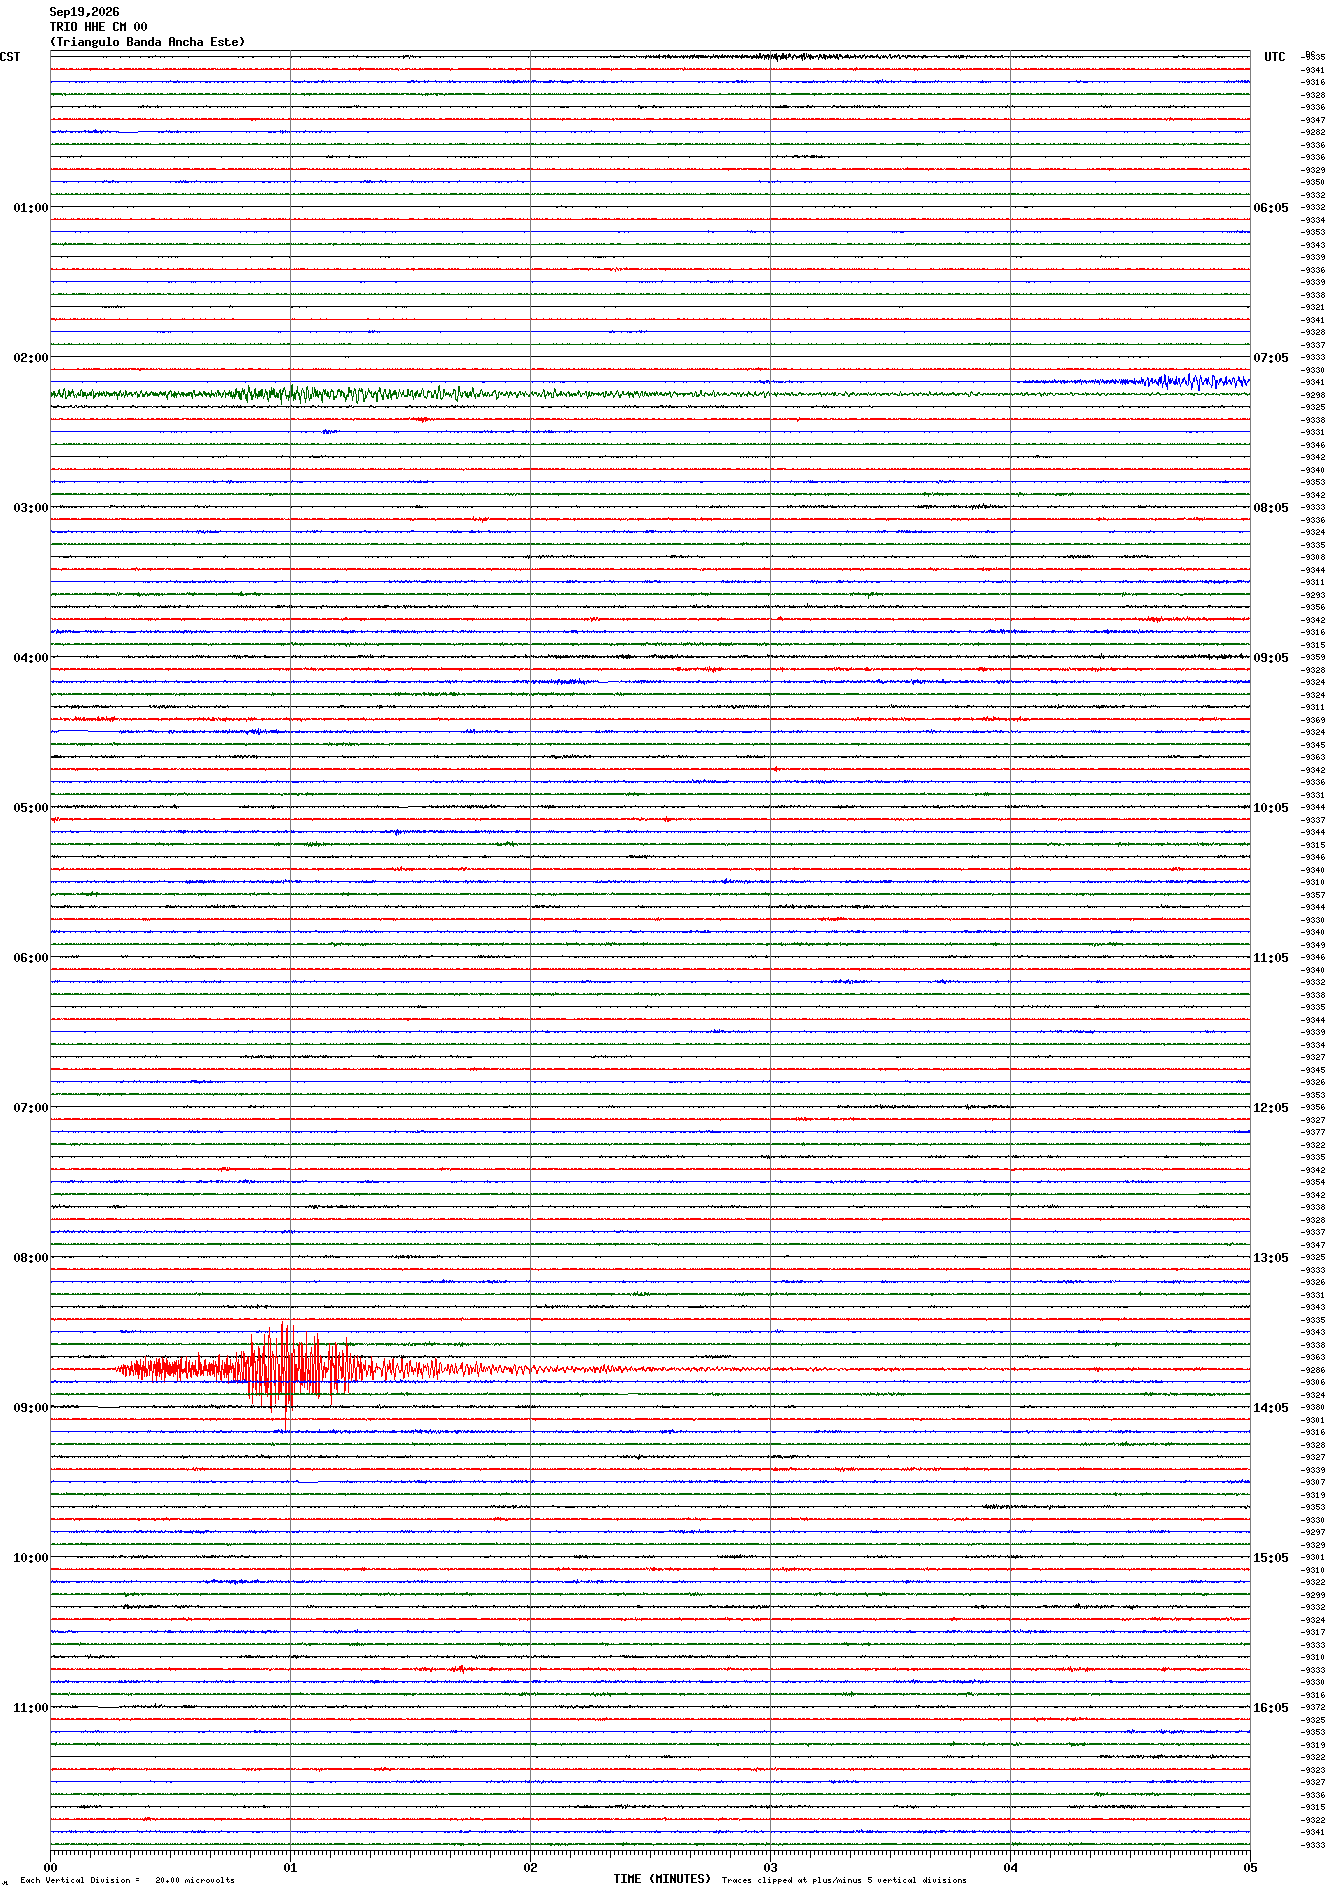Click the 06:05 UTC time label
Image resolution: width=1330 pixels, height=1894 pixels.
point(1271,208)
